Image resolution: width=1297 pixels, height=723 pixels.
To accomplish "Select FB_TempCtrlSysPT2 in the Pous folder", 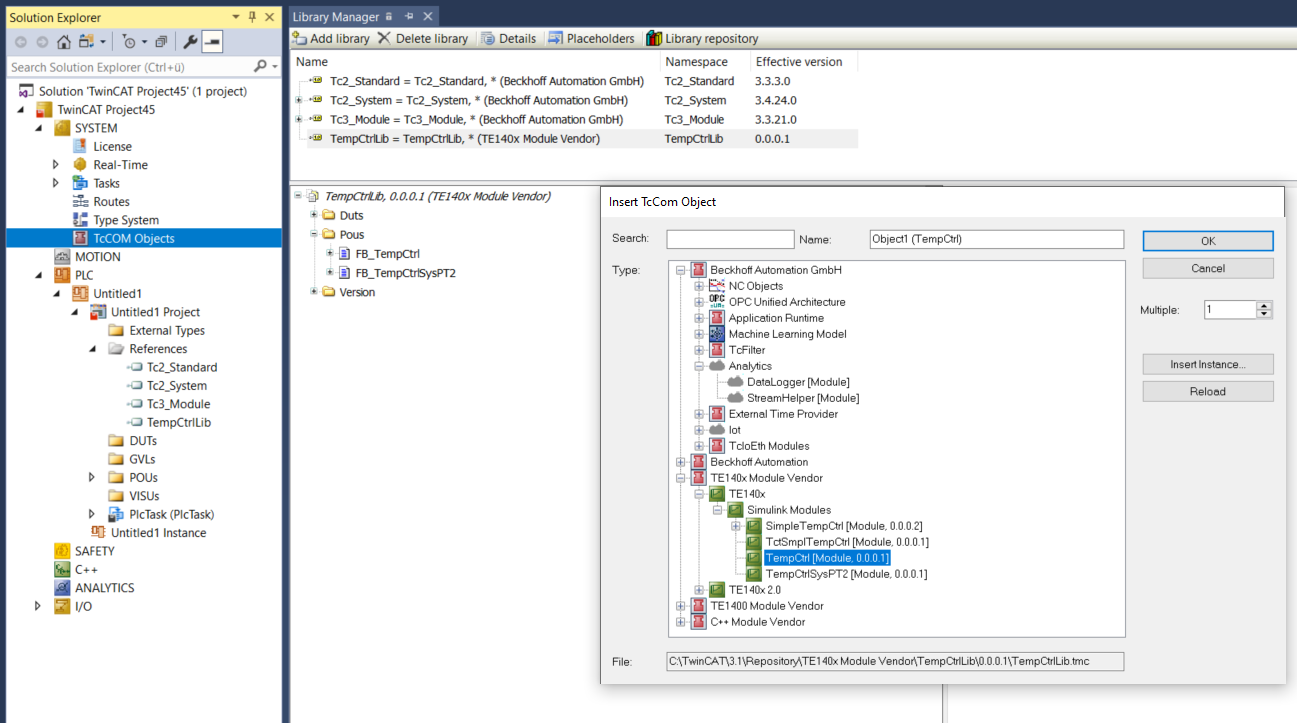I will (405, 273).
